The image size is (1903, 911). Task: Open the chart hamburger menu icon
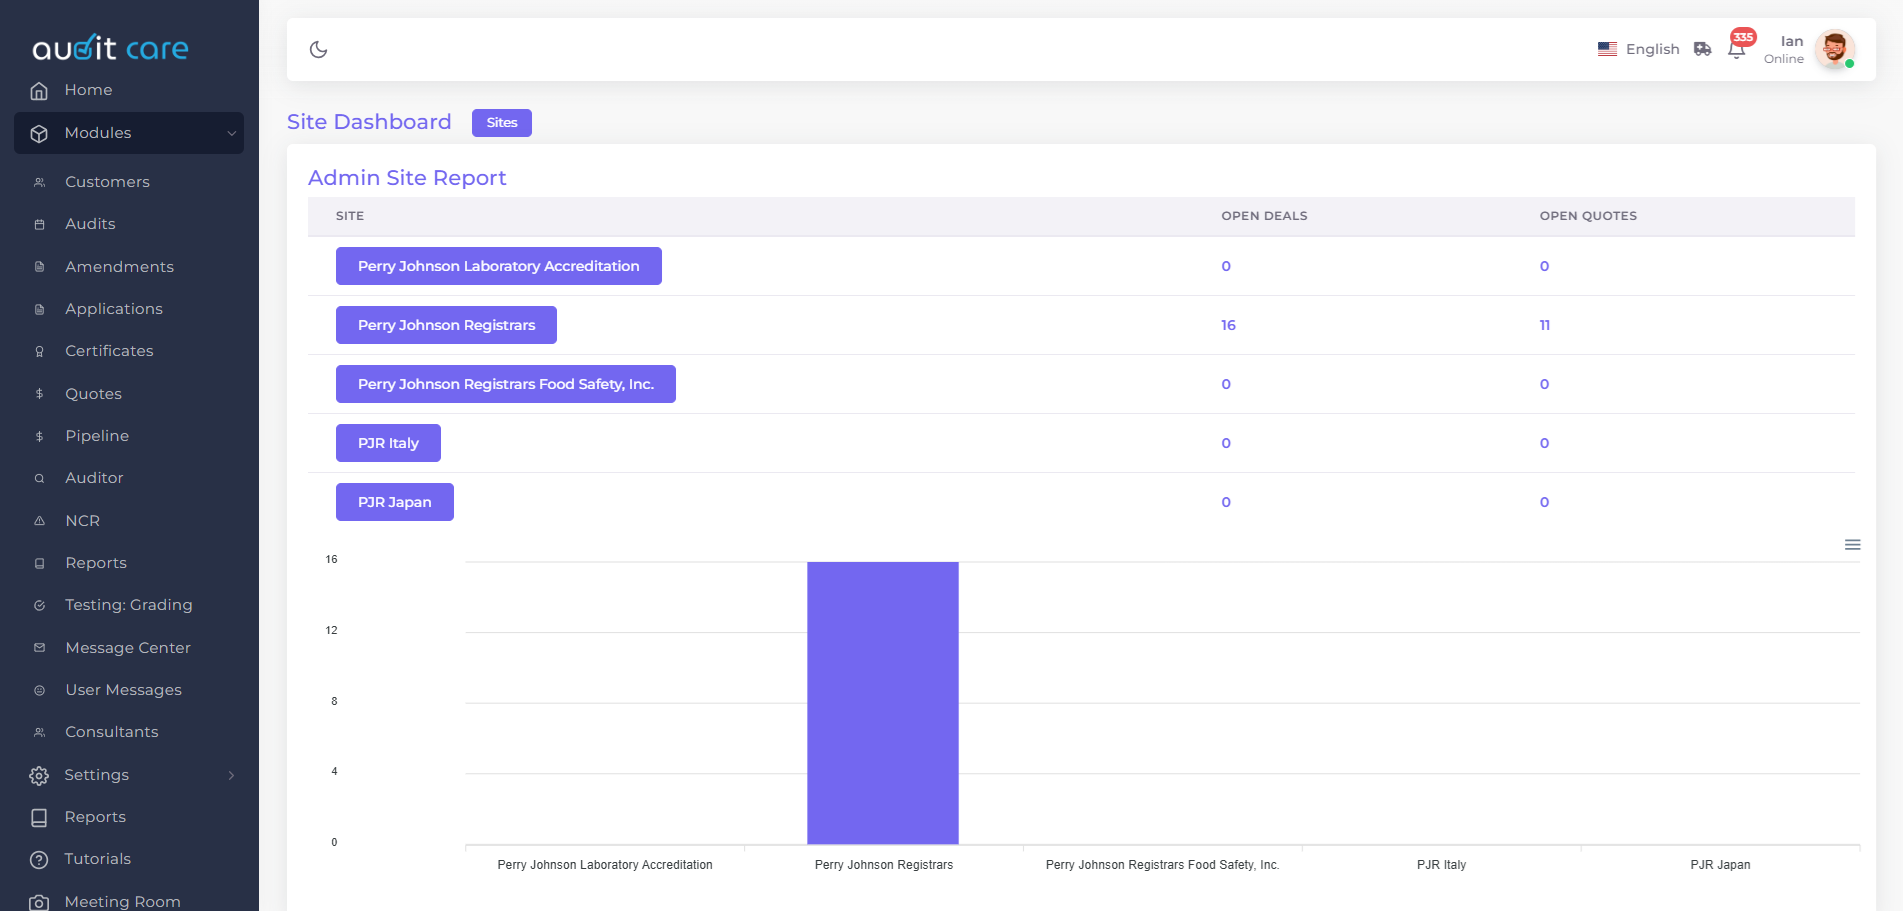pyautogui.click(x=1852, y=545)
